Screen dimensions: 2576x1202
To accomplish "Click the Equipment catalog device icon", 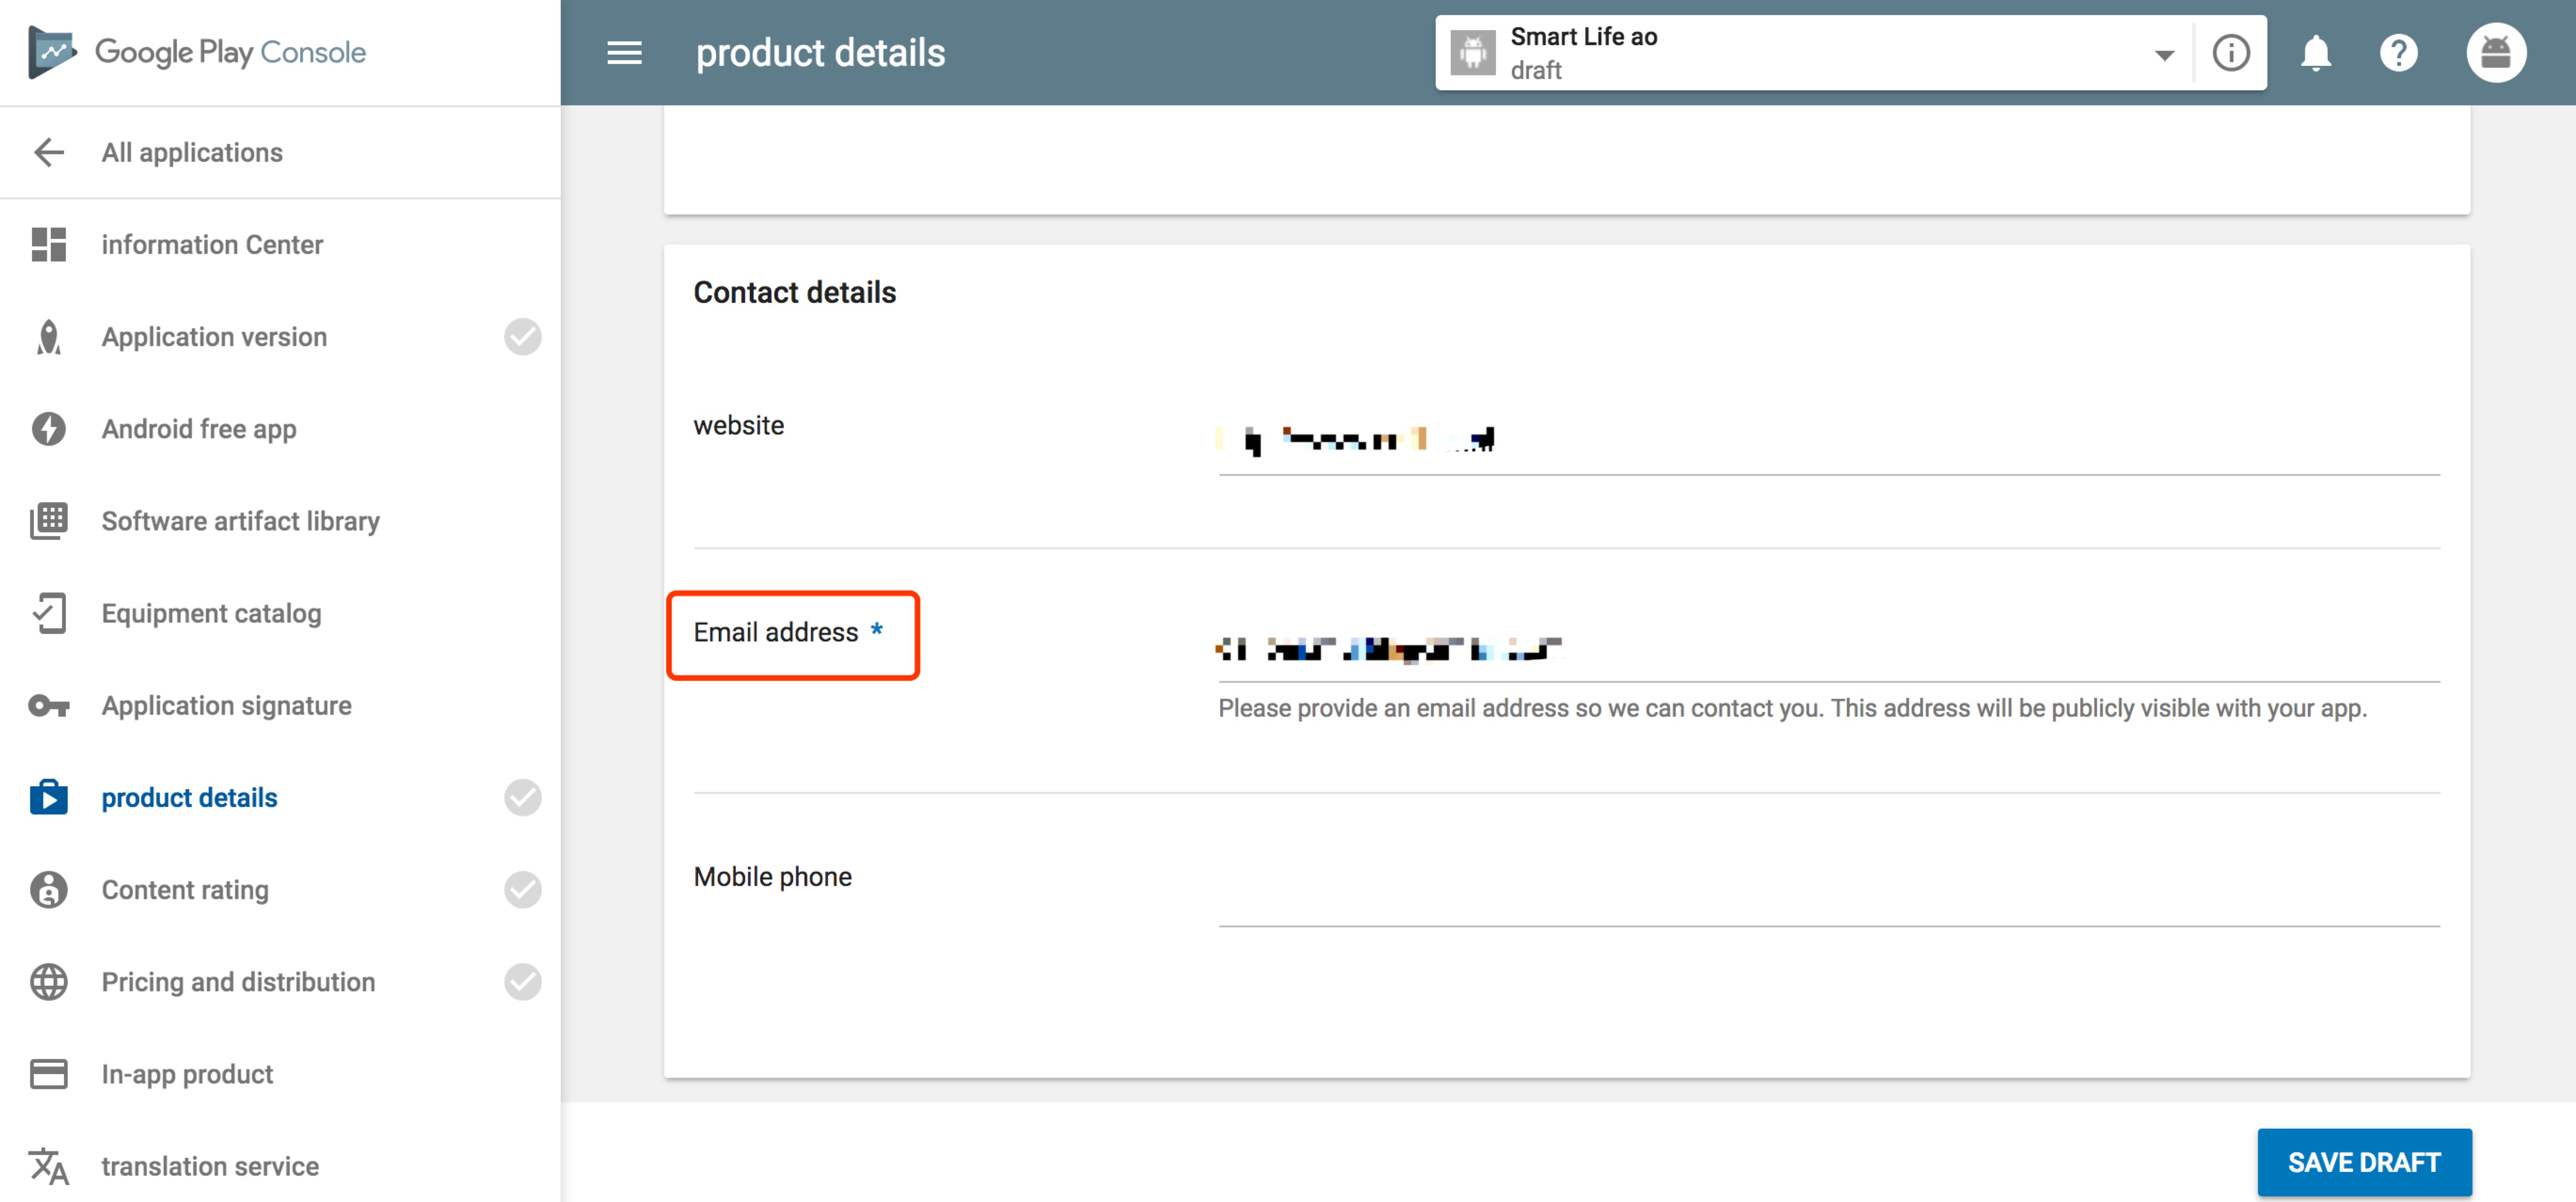I will pos(49,613).
